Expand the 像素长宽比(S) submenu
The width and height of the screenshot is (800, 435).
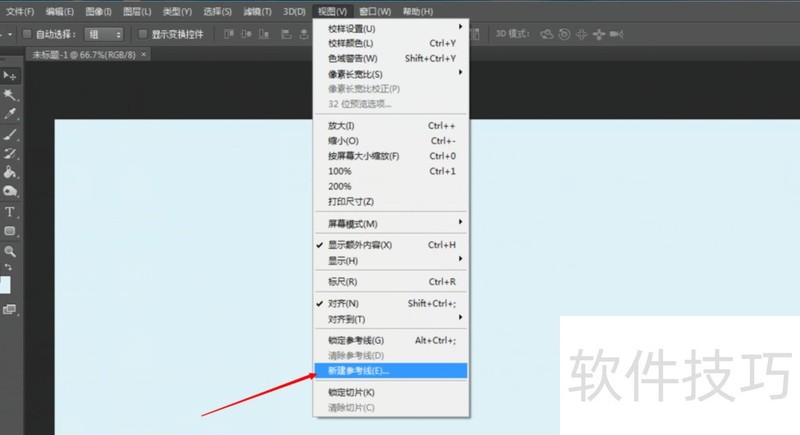coord(391,74)
